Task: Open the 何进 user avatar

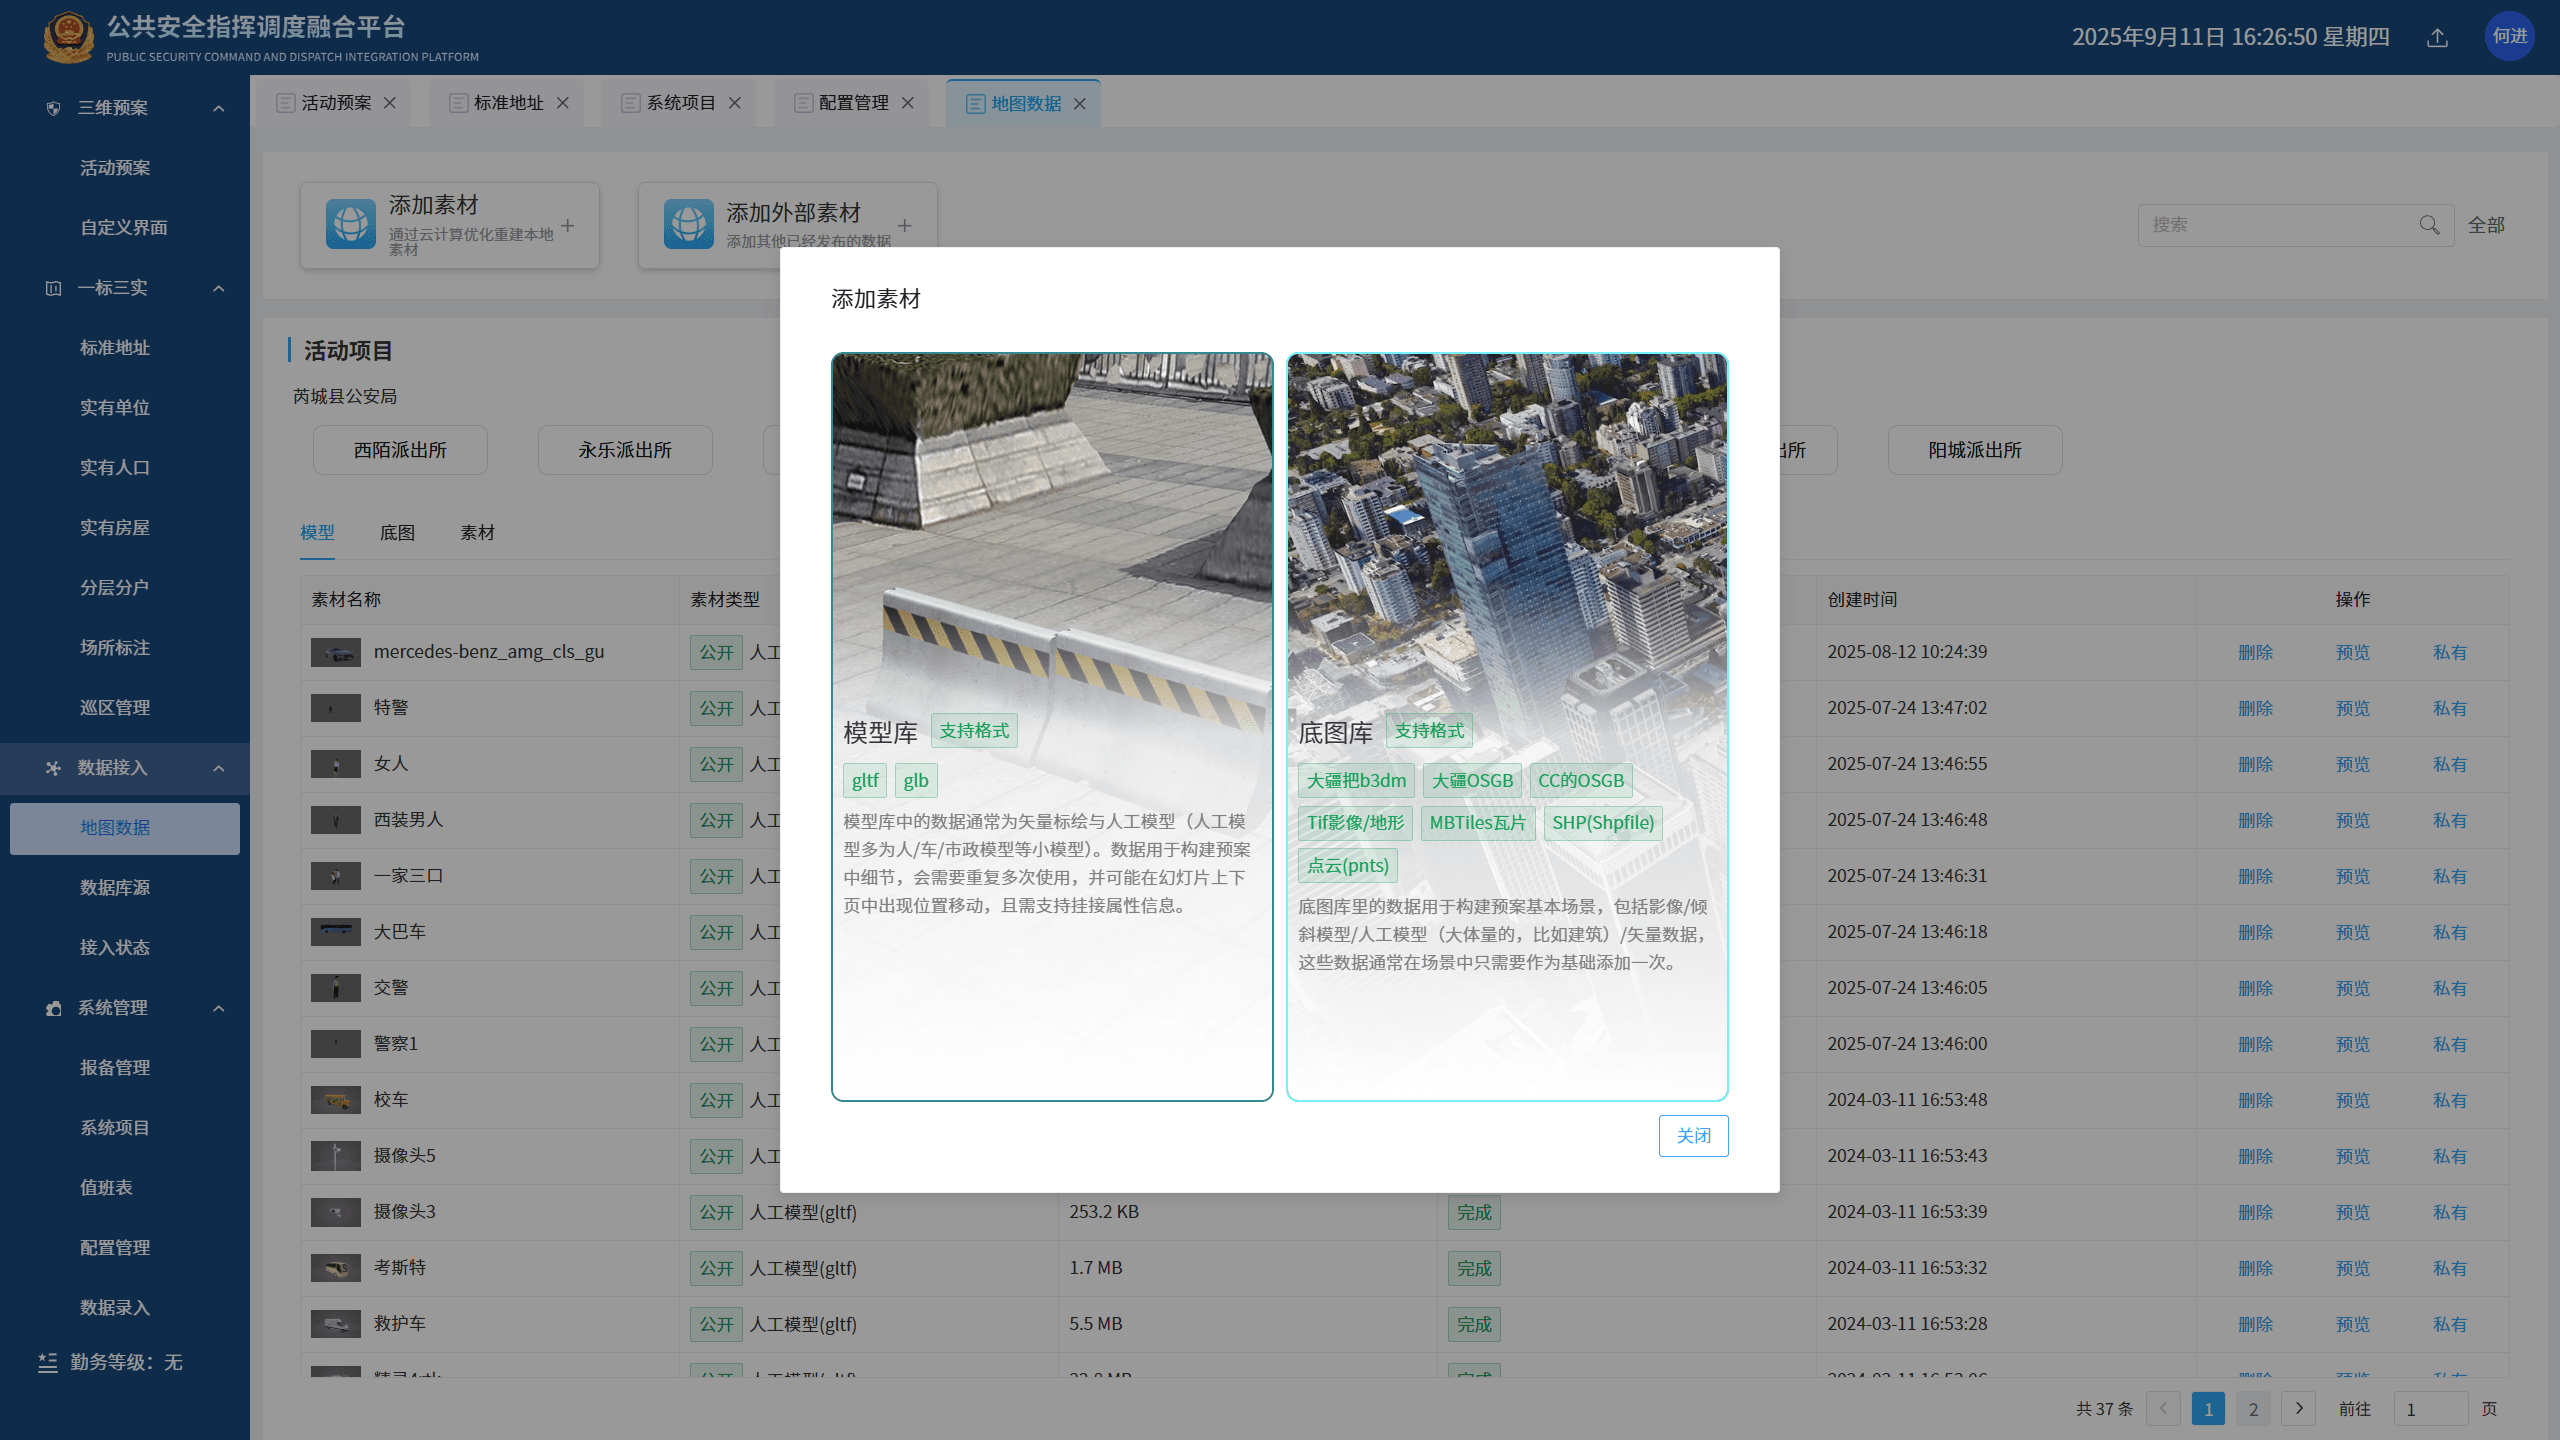Action: click(x=2509, y=36)
